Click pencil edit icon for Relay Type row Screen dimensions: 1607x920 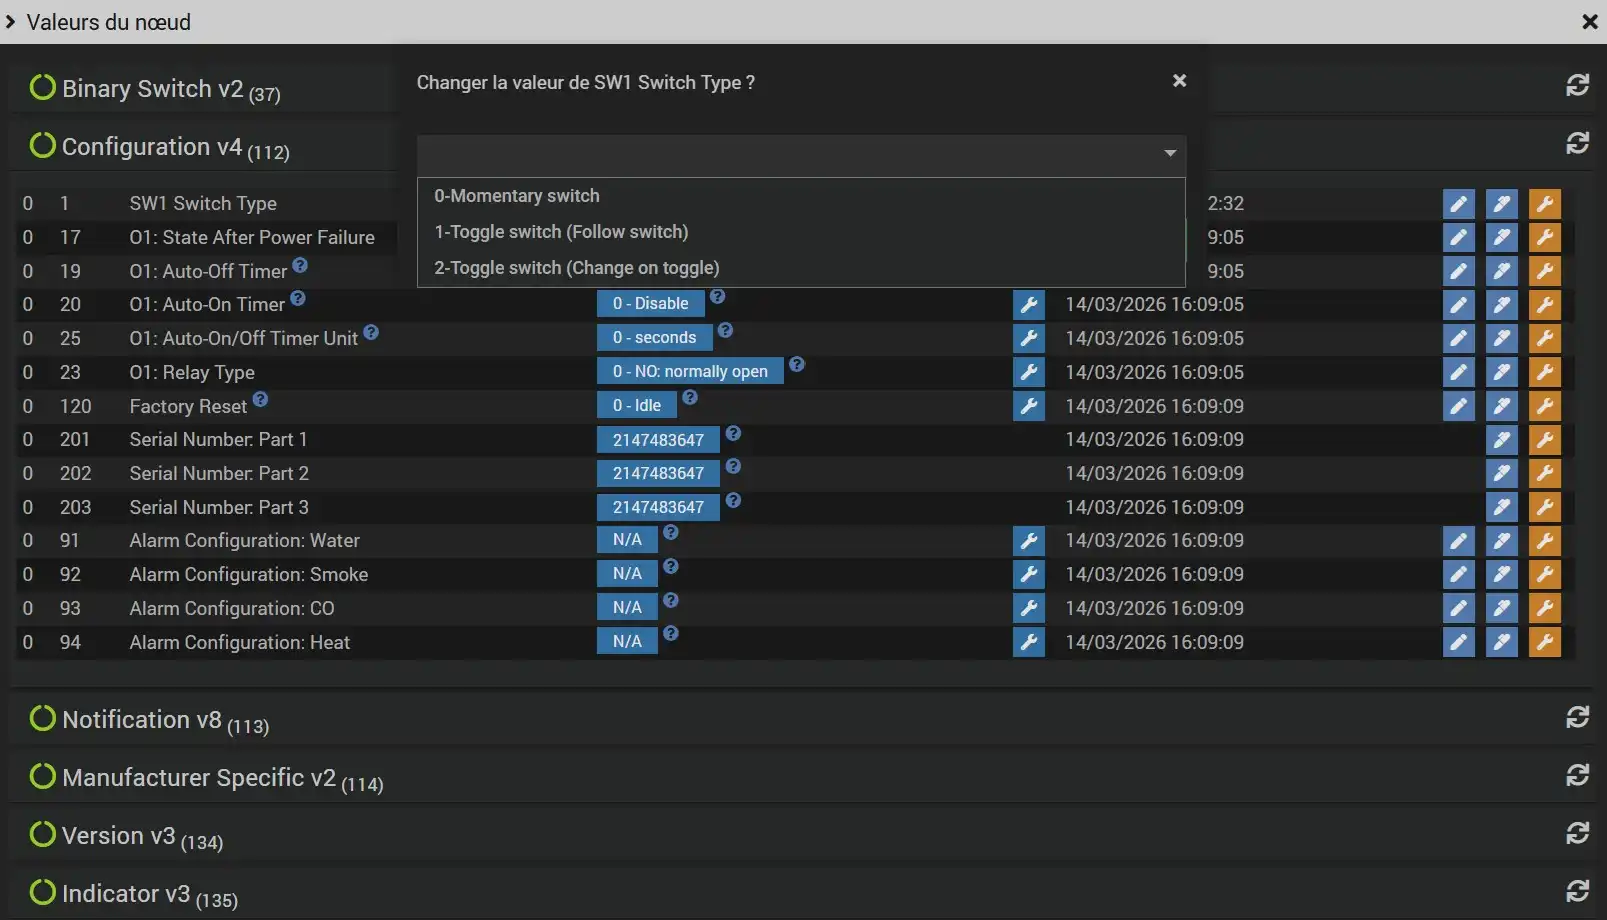pos(1458,372)
